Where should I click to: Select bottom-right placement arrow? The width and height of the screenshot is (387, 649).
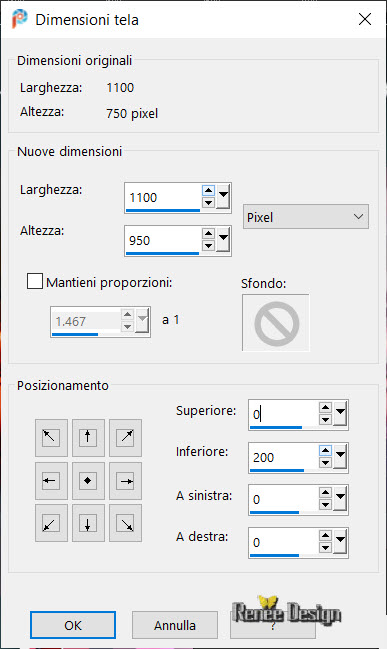click(125, 523)
